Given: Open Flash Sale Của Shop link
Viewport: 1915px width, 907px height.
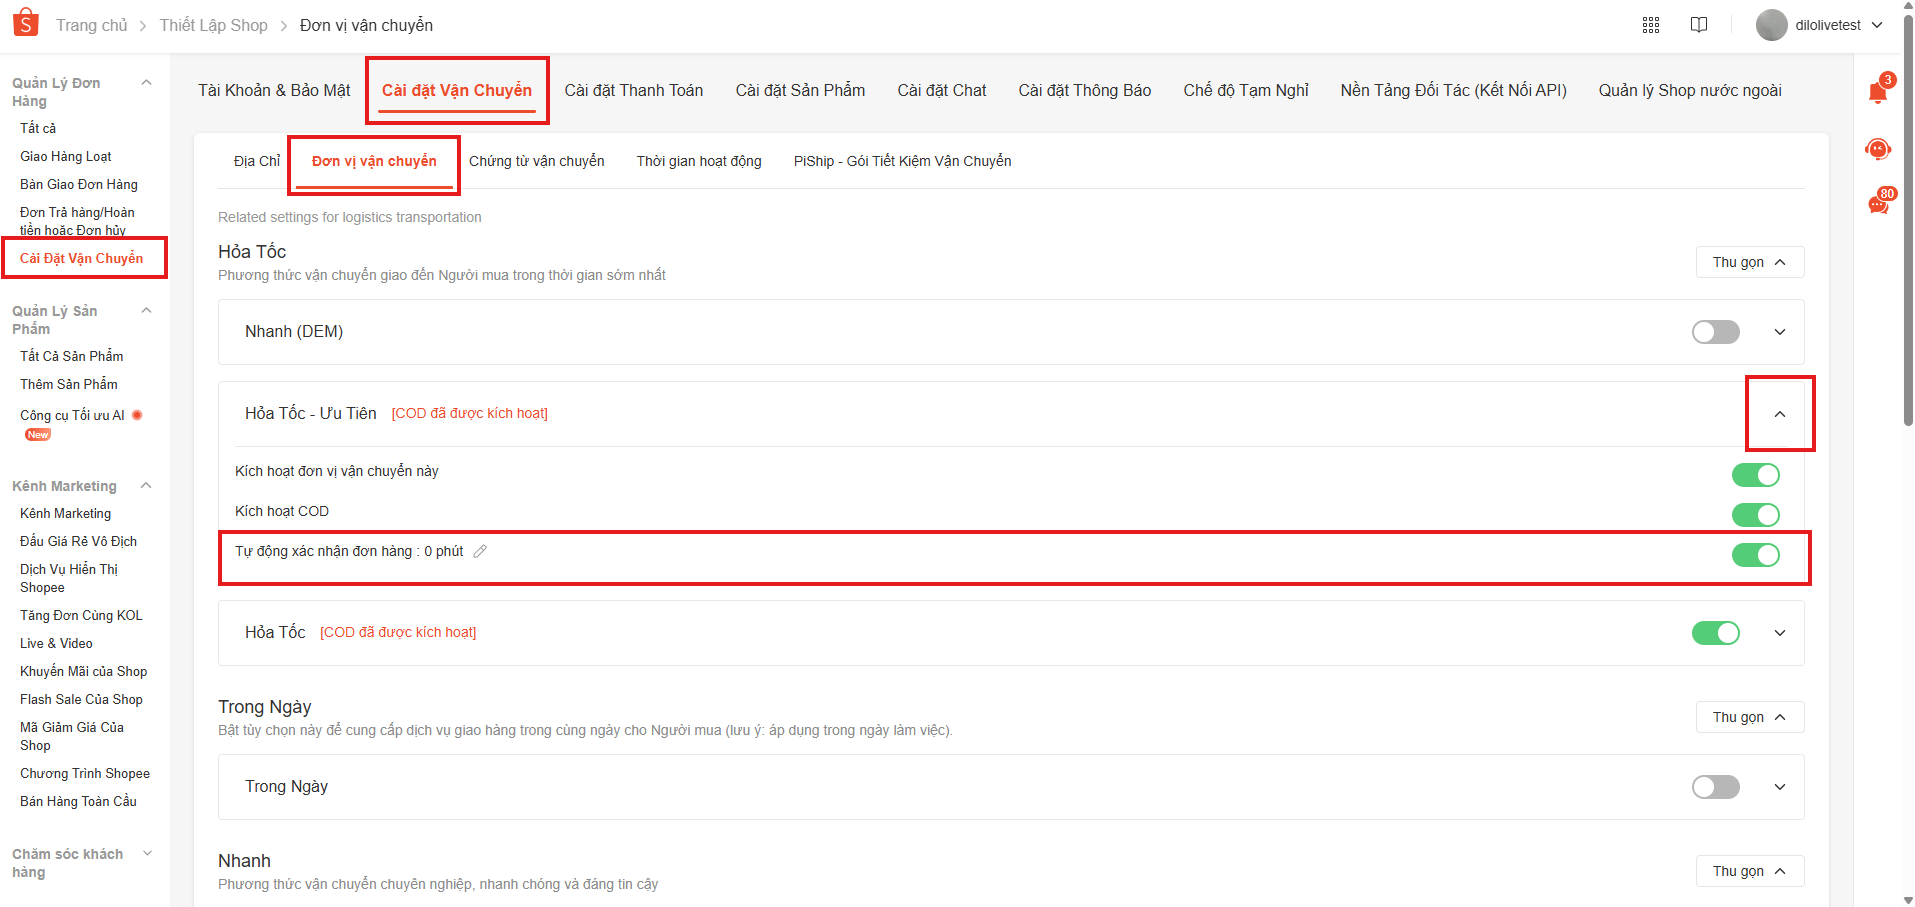Looking at the screenshot, I should (81, 699).
